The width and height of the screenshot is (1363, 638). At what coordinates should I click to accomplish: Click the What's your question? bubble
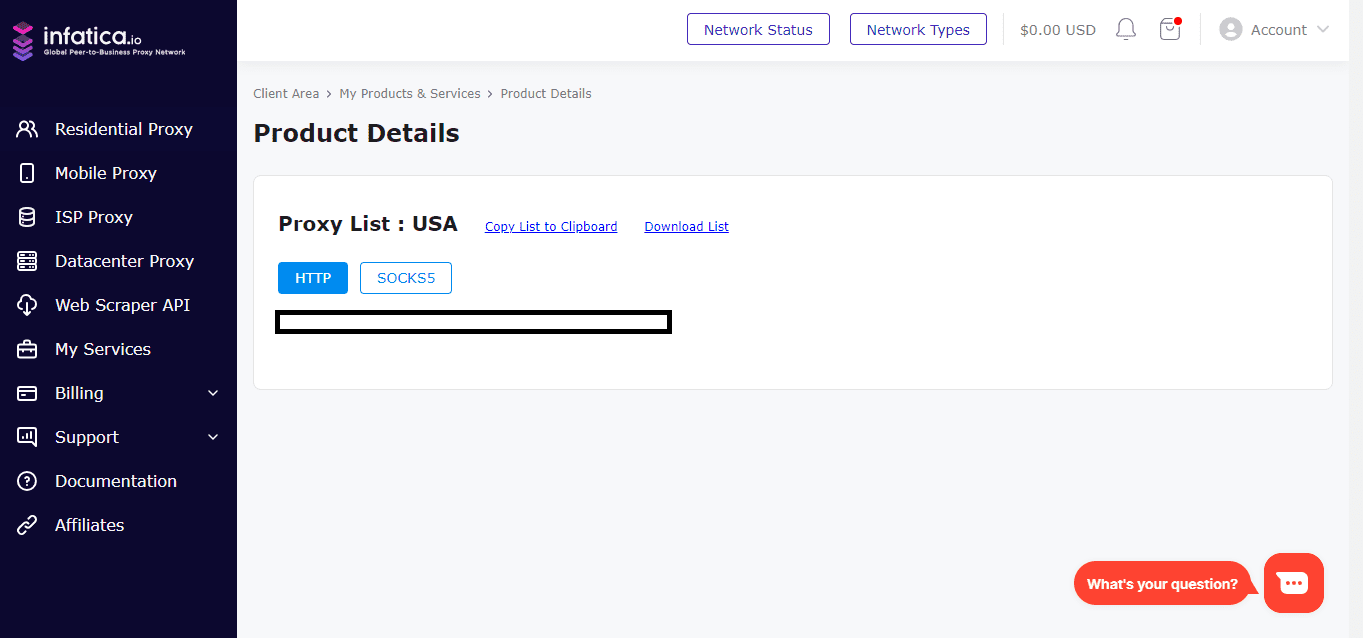(x=1163, y=584)
